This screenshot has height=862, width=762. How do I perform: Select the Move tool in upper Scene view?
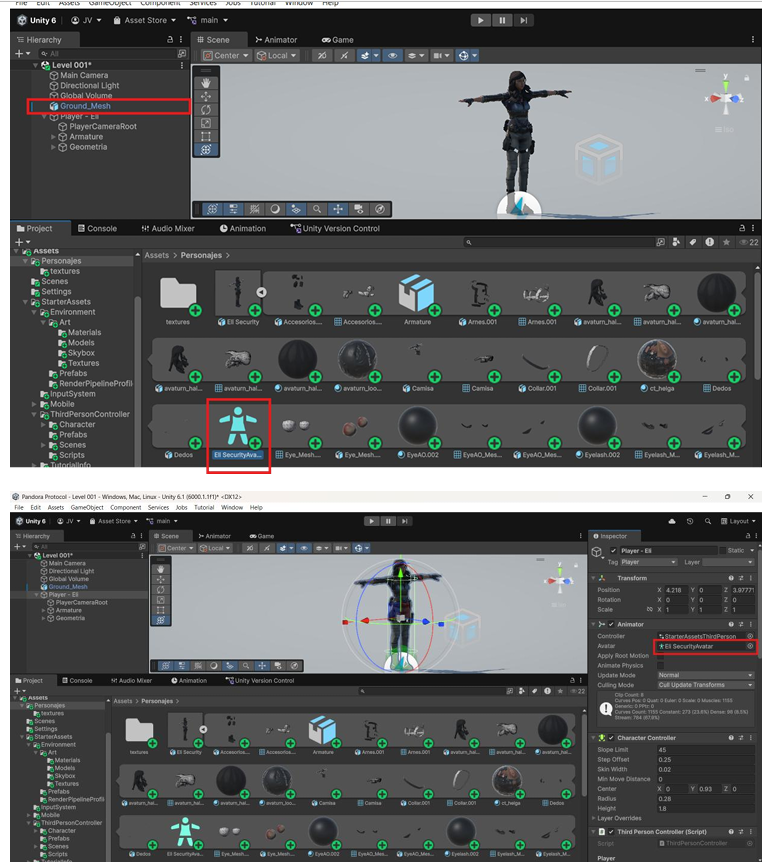click(x=206, y=97)
